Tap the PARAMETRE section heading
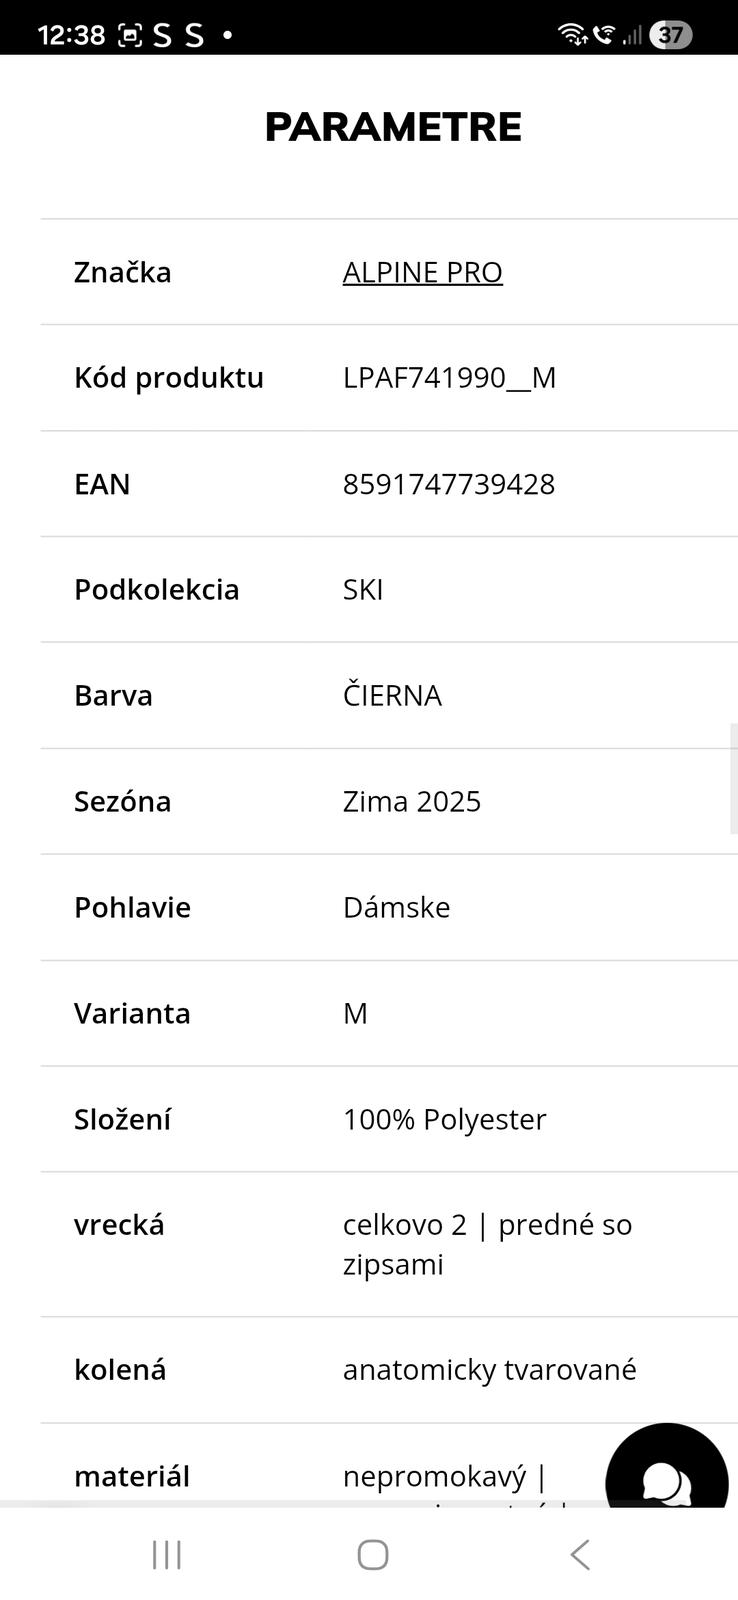Viewport: 738px width, 1600px height. point(393,127)
